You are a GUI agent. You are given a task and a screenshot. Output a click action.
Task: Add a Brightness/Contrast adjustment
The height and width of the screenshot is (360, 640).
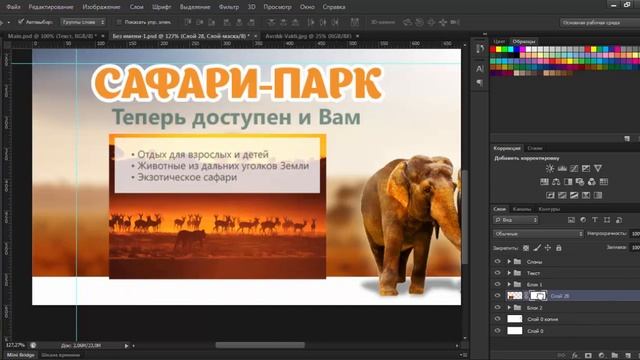pyautogui.click(x=550, y=168)
